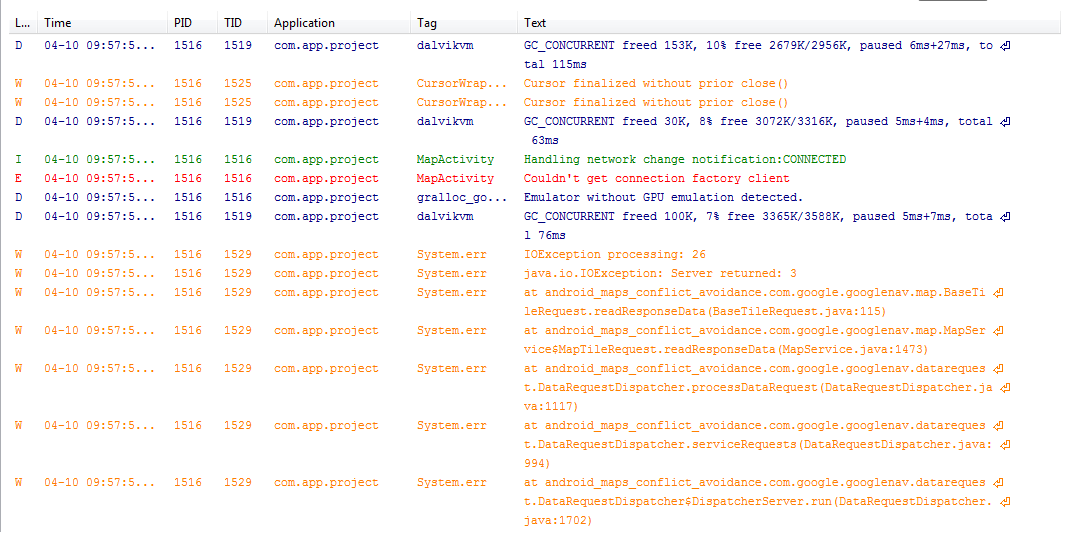Image resolution: width=1068 pixels, height=544 pixels.
Task: Click the truncated 'L...' level column header
Action: click(x=22, y=22)
